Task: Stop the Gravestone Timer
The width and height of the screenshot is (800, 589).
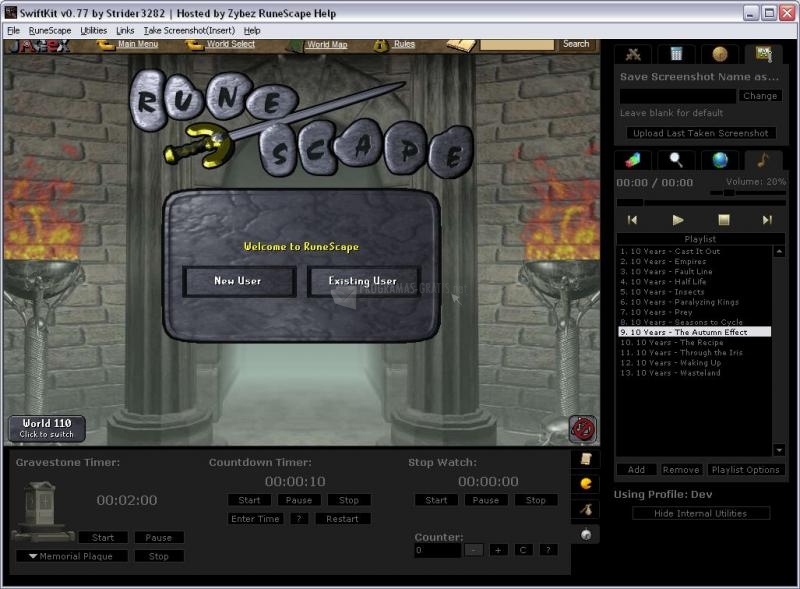Action: (x=159, y=556)
